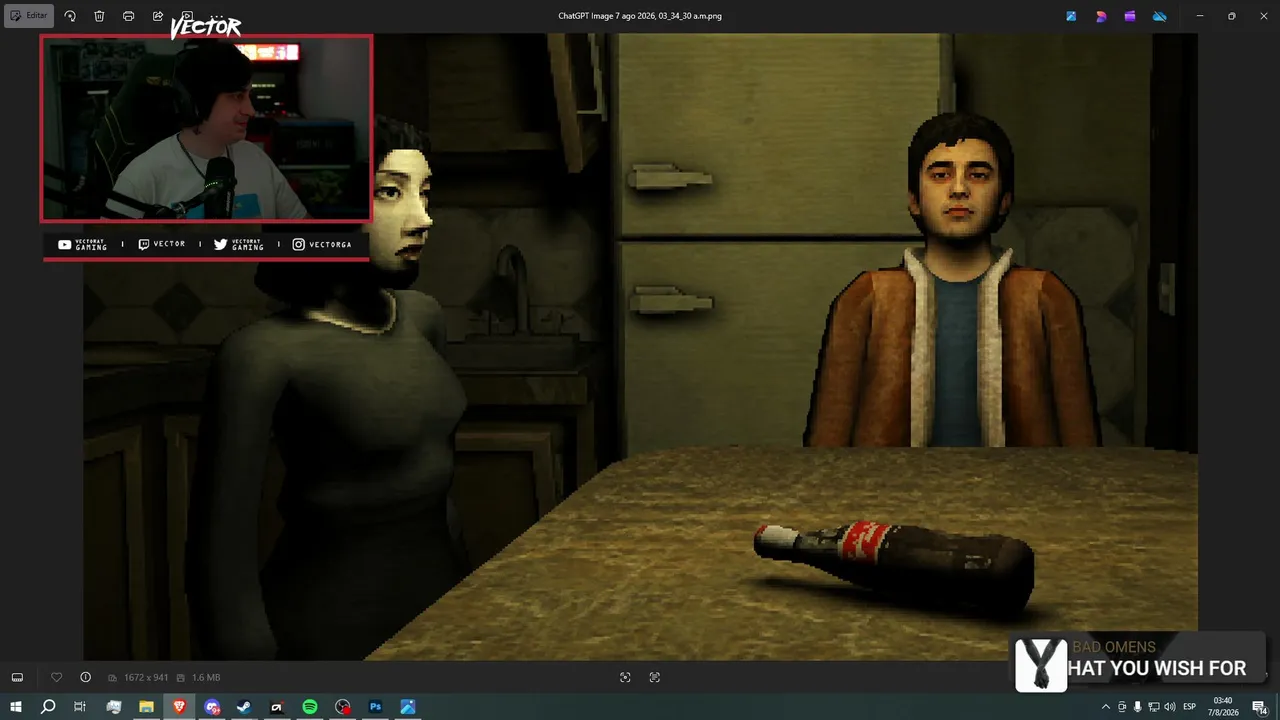Open Clipchamp from the purple title bar icon
Viewport: 1280px width, 720px height.
click(1130, 16)
